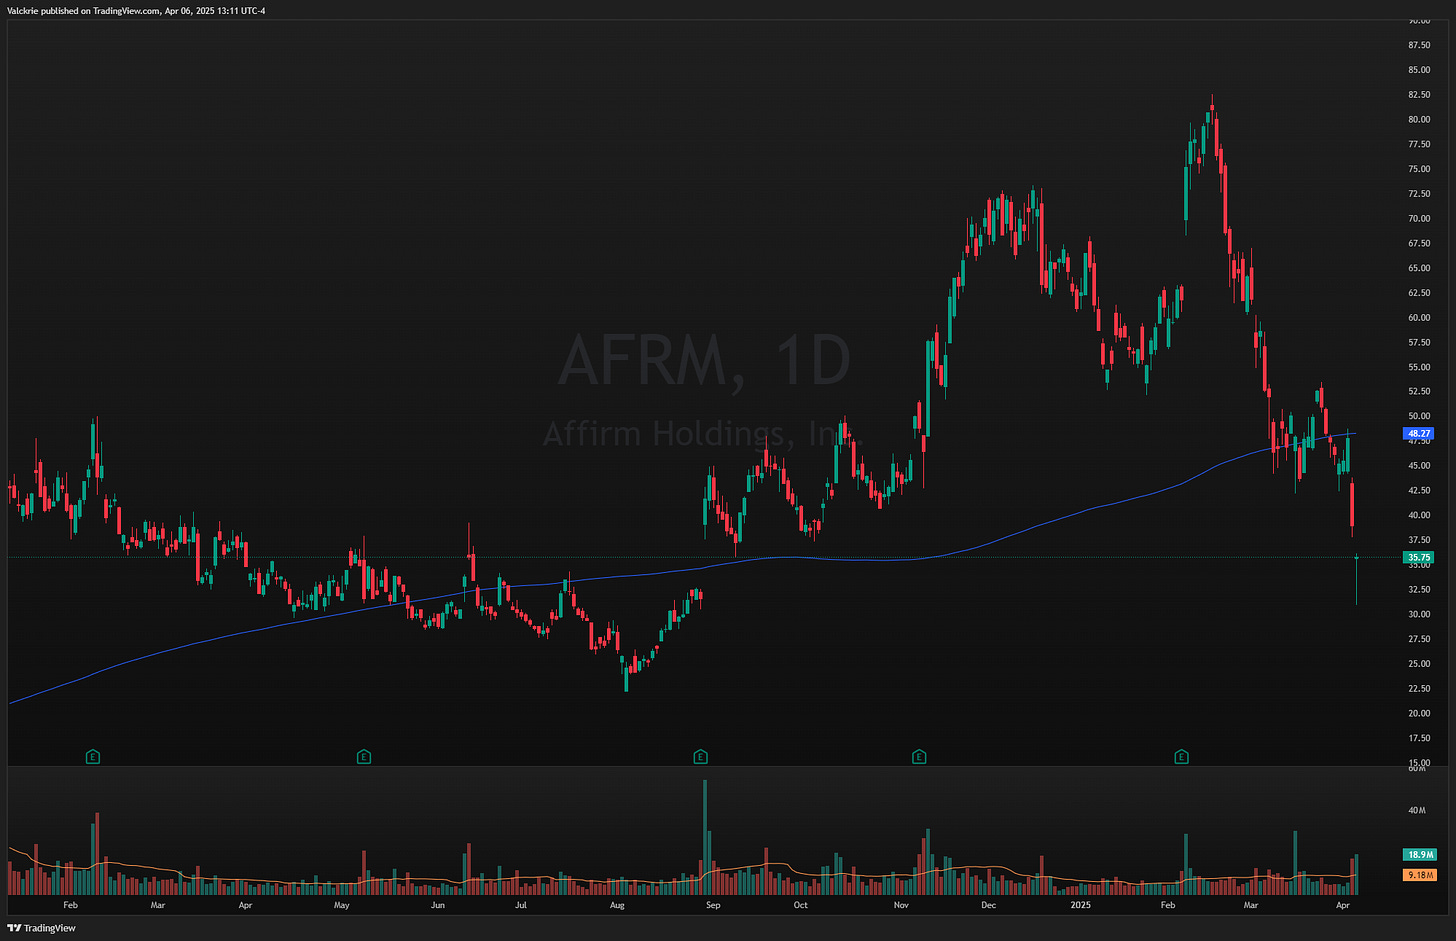This screenshot has width=1456, height=941.
Task: Click the 'May' label on the time axis
Action: (x=342, y=905)
